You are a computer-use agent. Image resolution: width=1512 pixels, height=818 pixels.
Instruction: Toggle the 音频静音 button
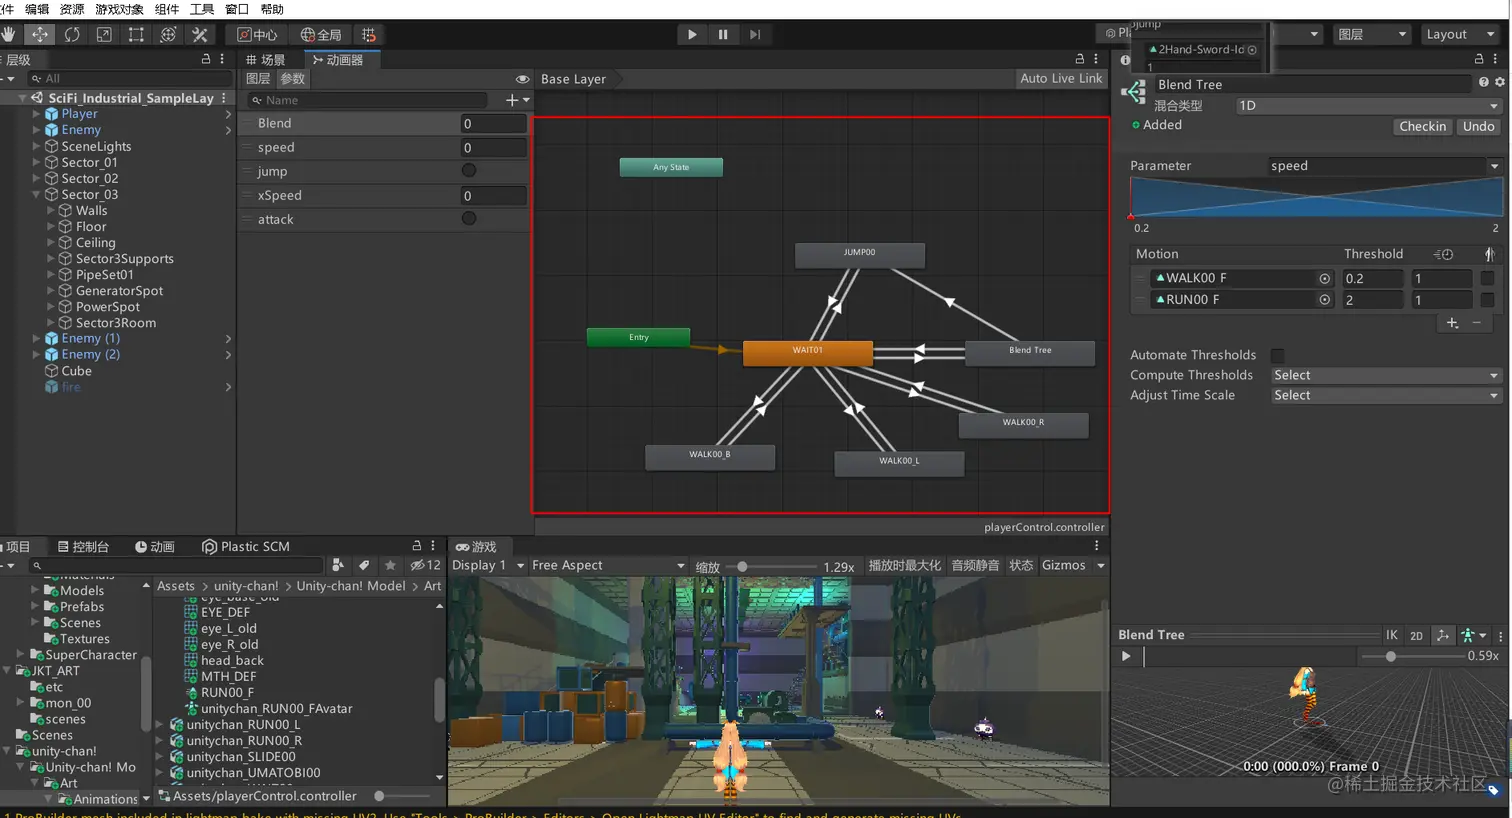click(975, 565)
